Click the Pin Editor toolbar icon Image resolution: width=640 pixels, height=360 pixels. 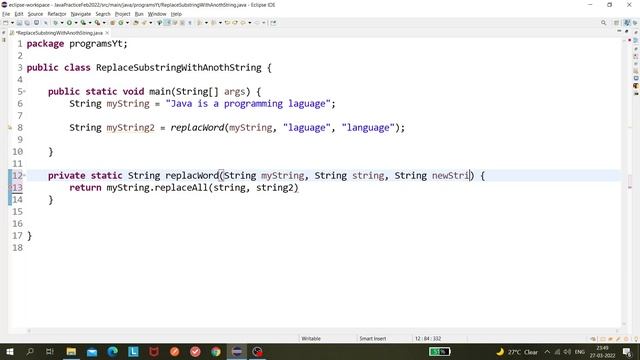tap(273, 23)
